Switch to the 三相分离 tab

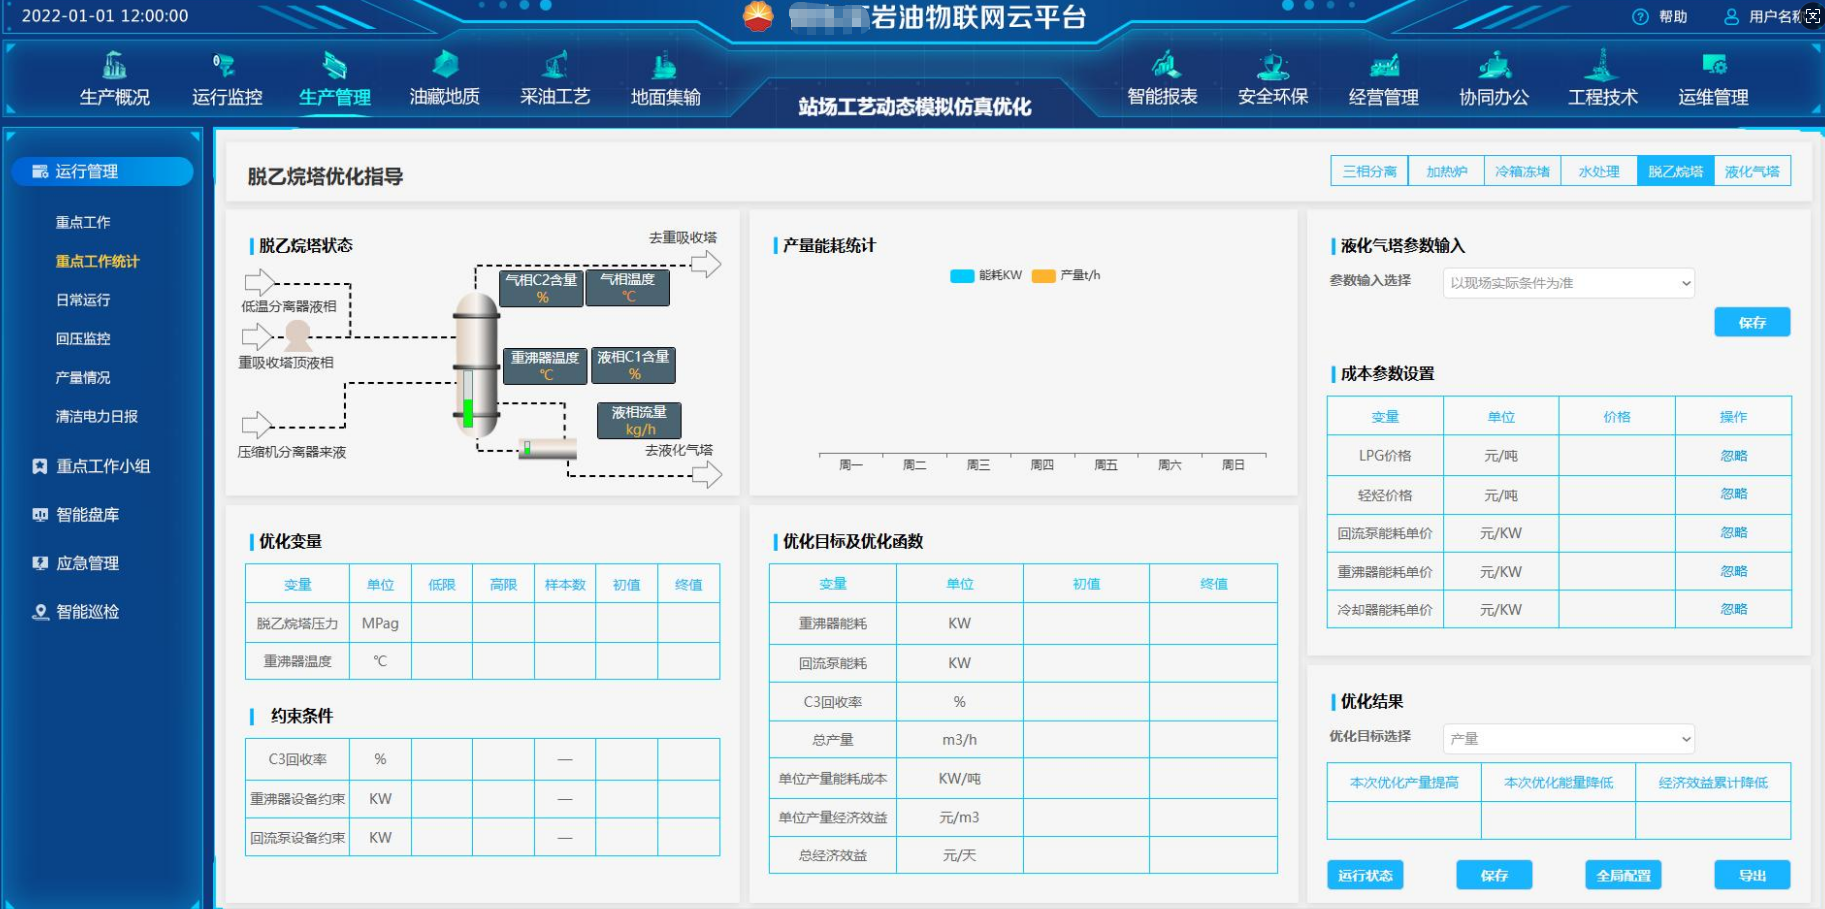tap(1369, 172)
